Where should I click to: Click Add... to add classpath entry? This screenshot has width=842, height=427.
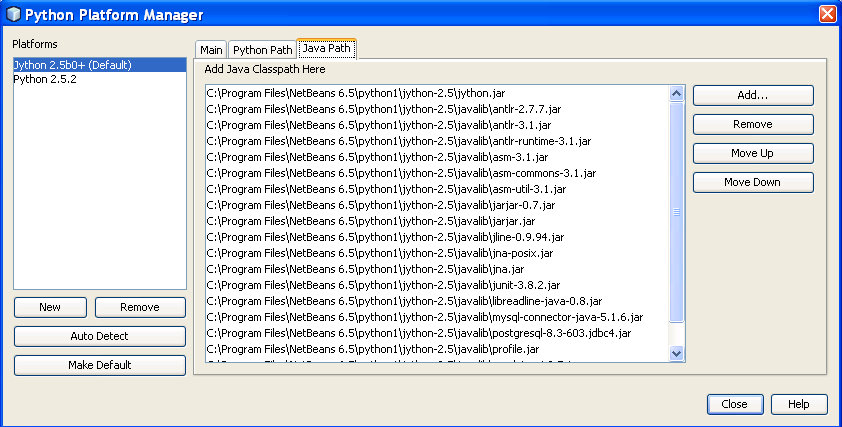coord(753,95)
